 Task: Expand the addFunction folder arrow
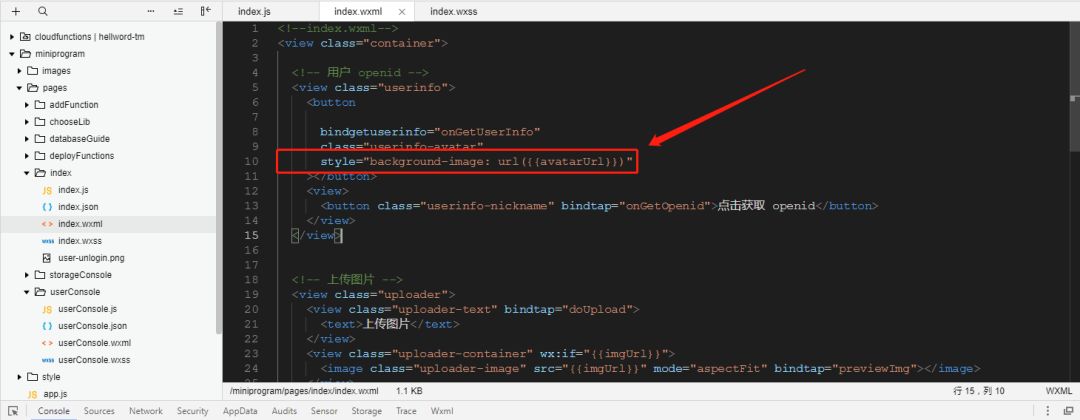(x=27, y=105)
